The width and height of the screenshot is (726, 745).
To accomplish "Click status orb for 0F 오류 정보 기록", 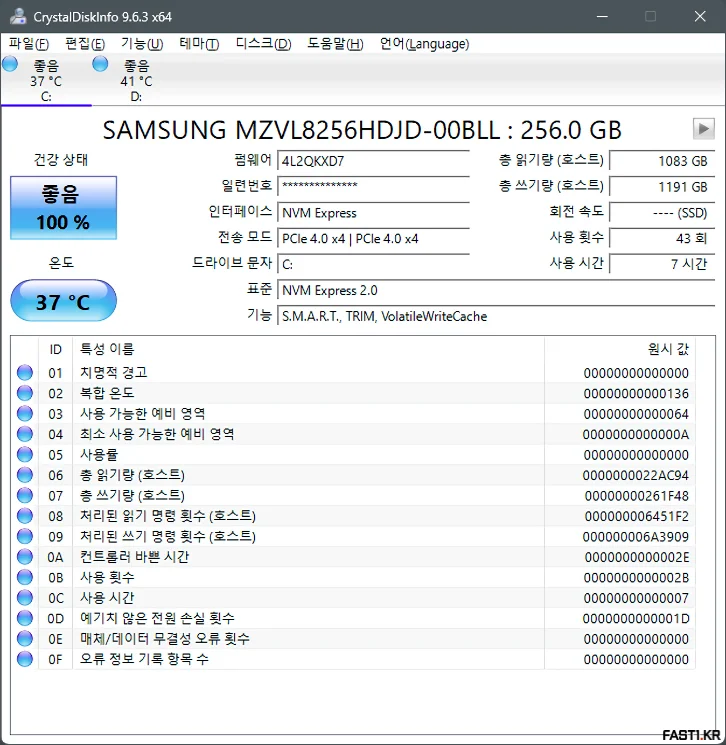I will pyautogui.click(x=25, y=659).
